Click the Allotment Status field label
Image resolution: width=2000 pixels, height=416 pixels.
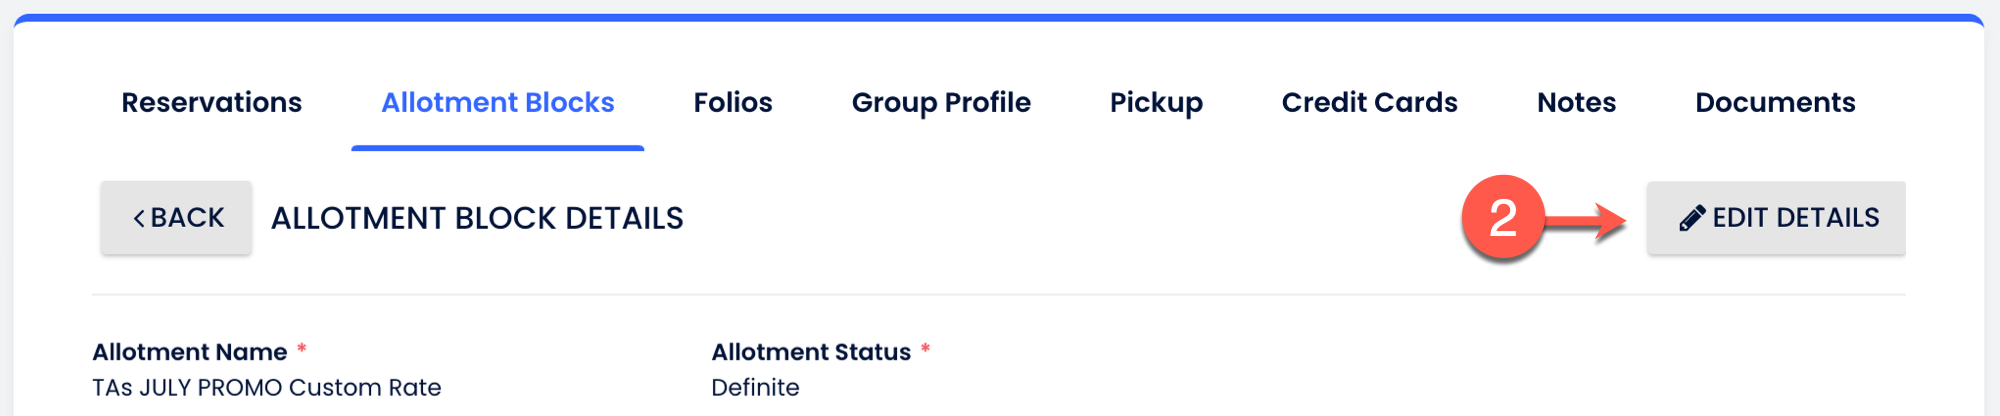811,352
